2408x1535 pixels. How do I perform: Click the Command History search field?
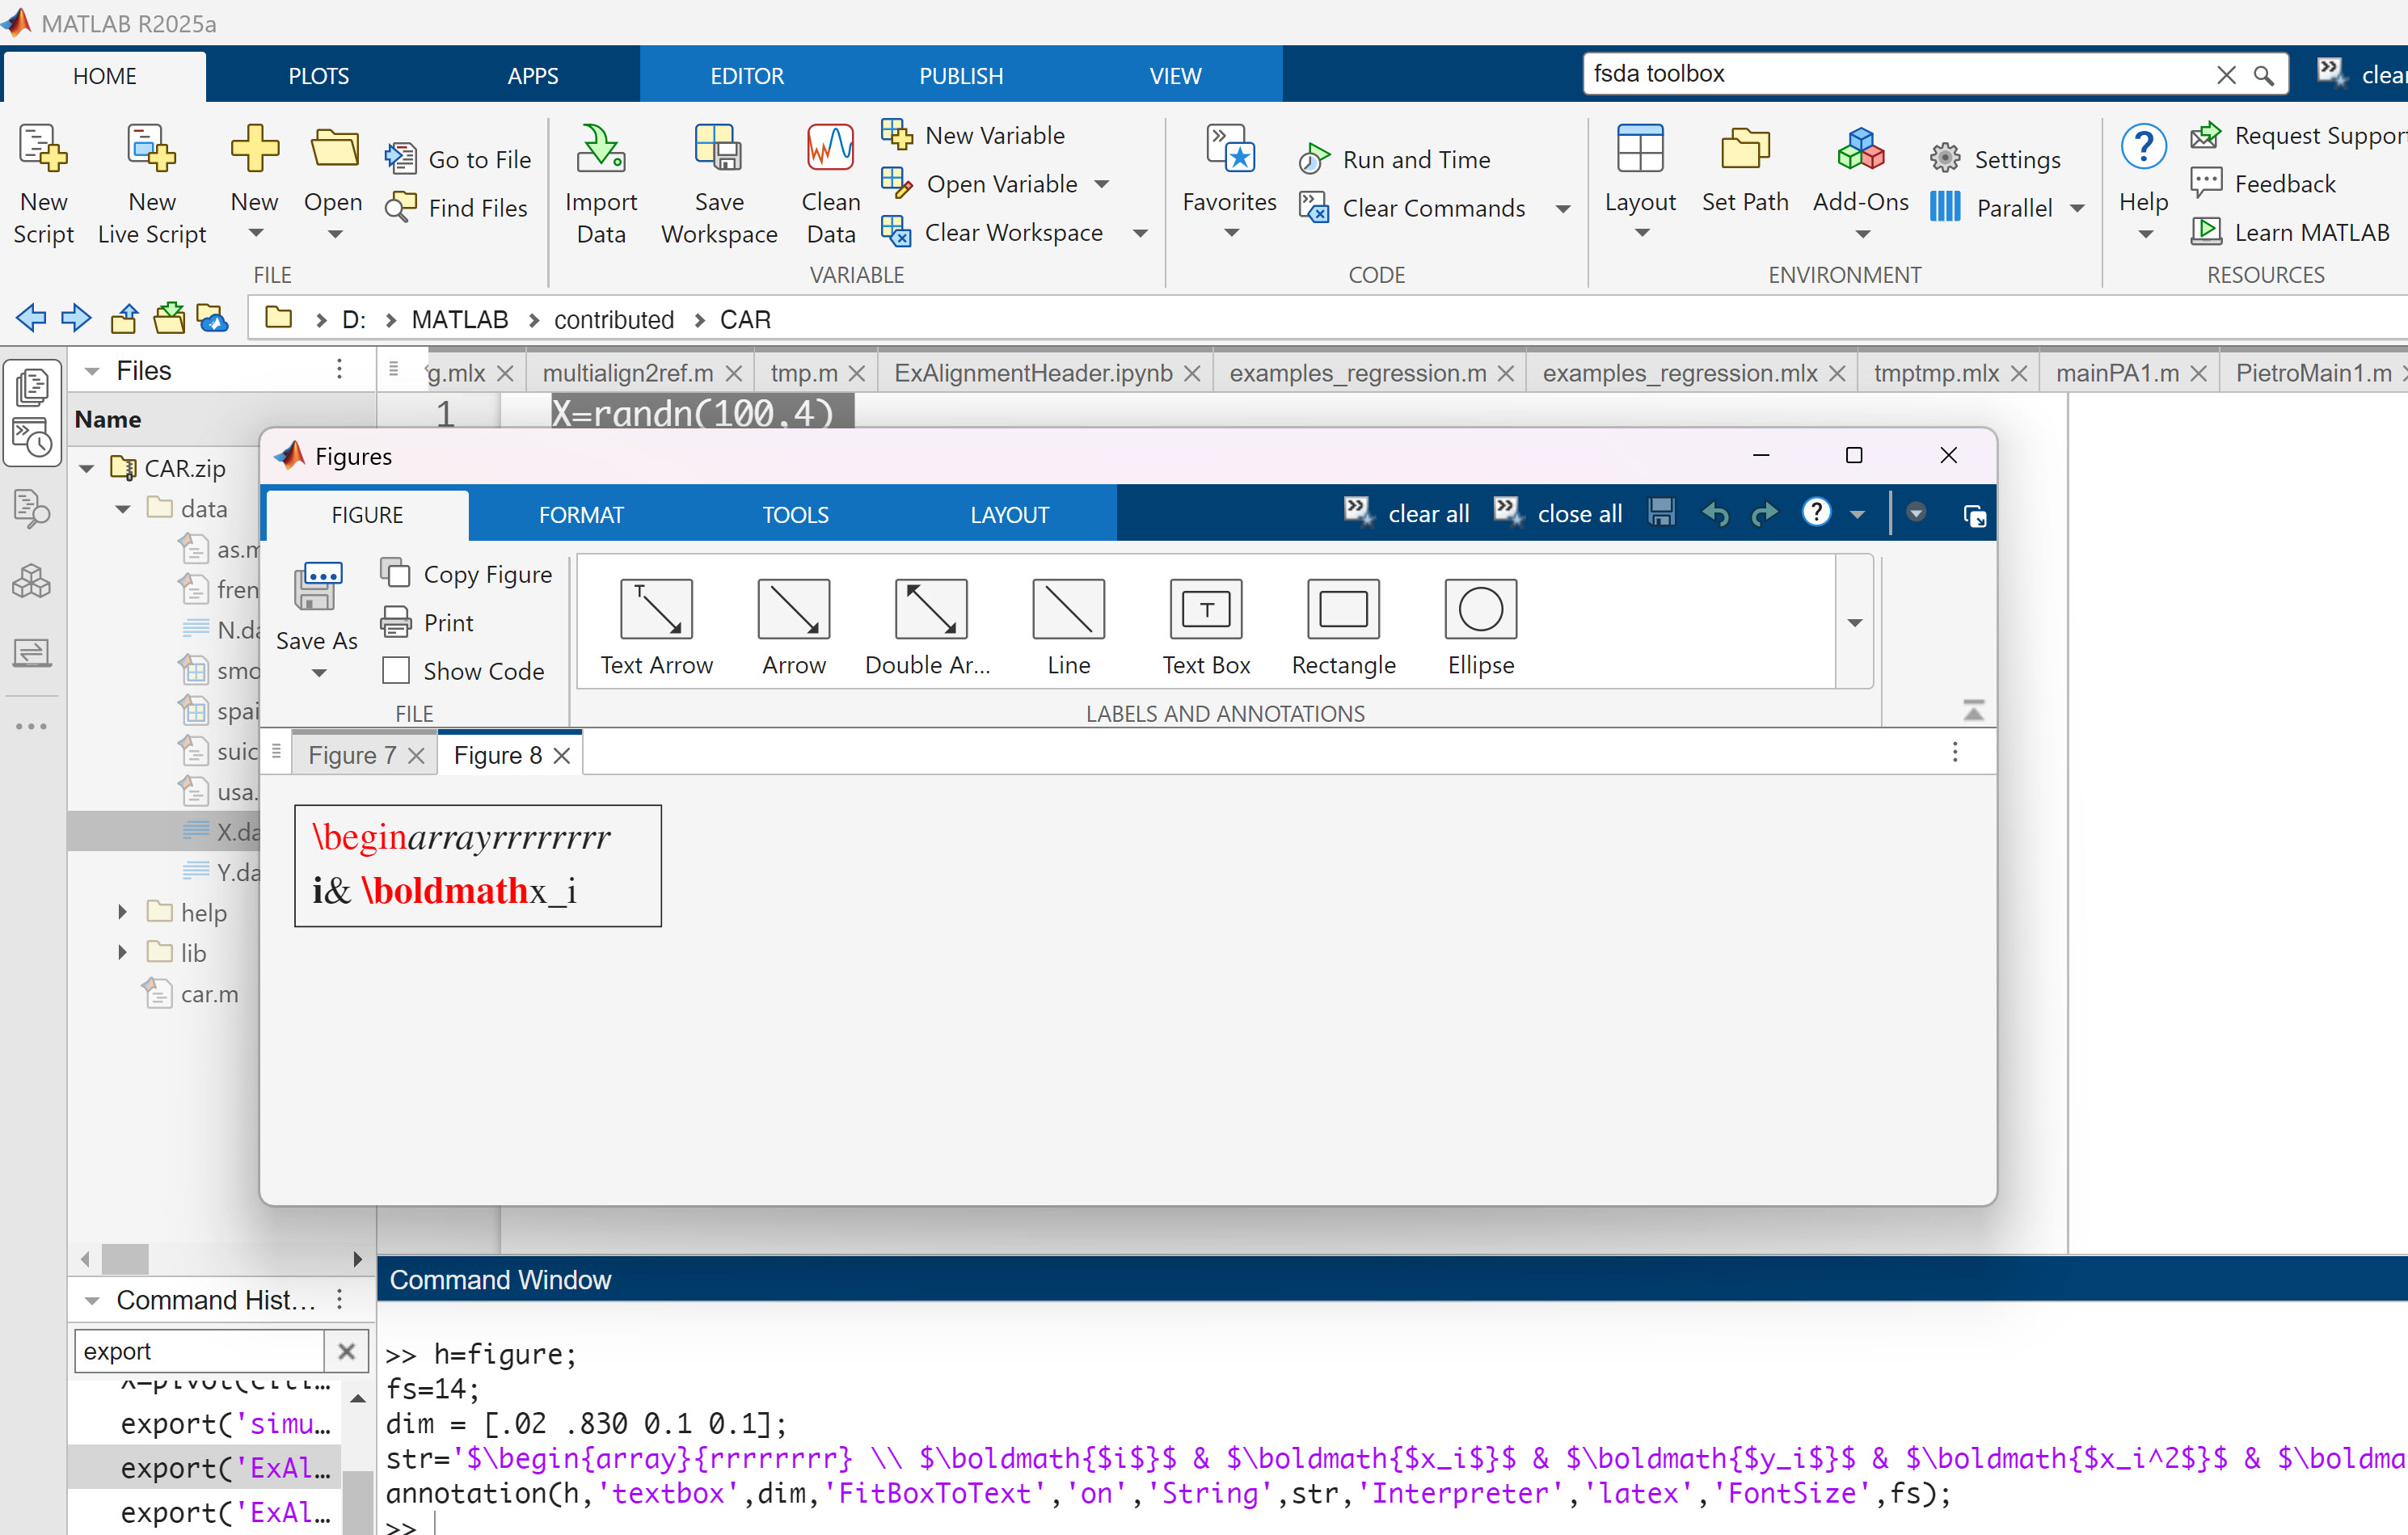click(x=198, y=1351)
